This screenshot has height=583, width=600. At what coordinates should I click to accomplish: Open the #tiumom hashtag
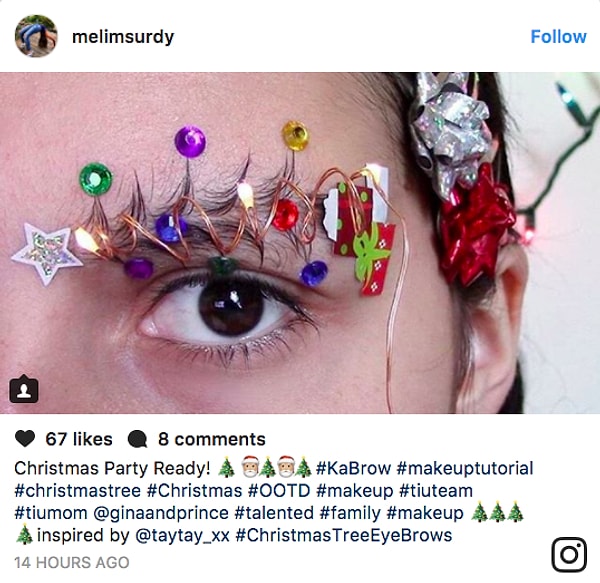click(49, 513)
